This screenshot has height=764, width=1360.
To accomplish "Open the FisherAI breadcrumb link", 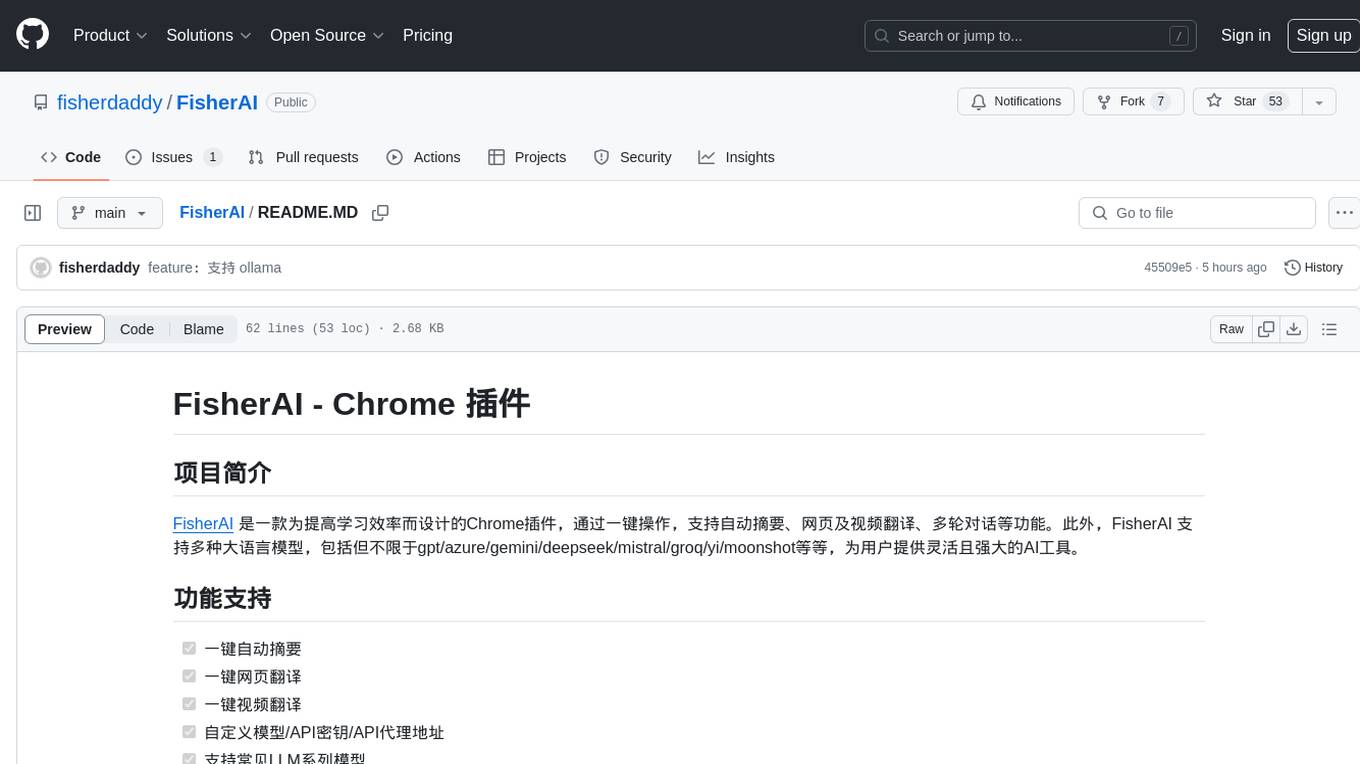I will pyautogui.click(x=212, y=213).
